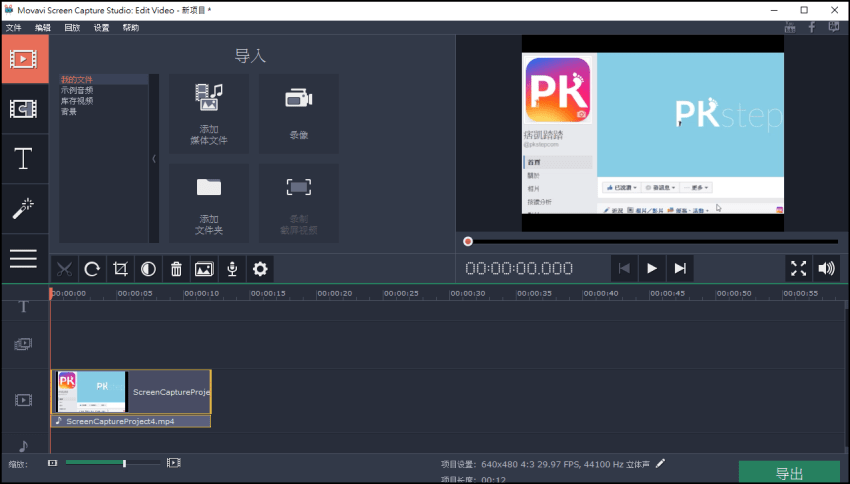This screenshot has height=484, width=850.
Task: Click the video track icon
Action: coord(23,400)
